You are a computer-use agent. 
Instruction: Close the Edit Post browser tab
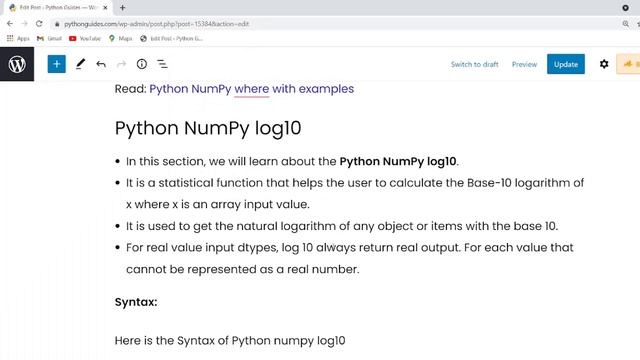pos(105,7)
